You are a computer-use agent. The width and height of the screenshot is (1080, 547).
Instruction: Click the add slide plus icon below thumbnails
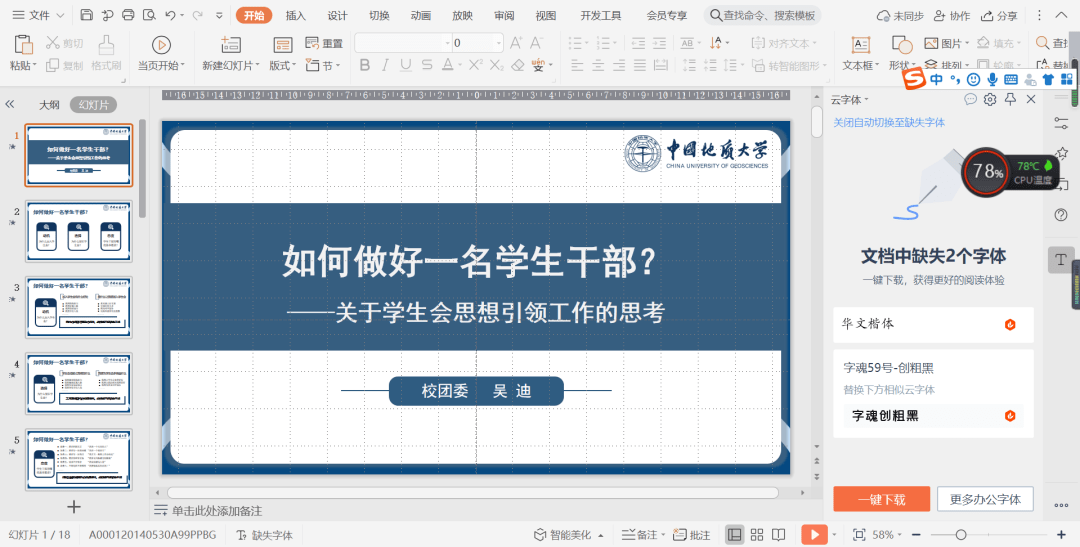[74, 506]
